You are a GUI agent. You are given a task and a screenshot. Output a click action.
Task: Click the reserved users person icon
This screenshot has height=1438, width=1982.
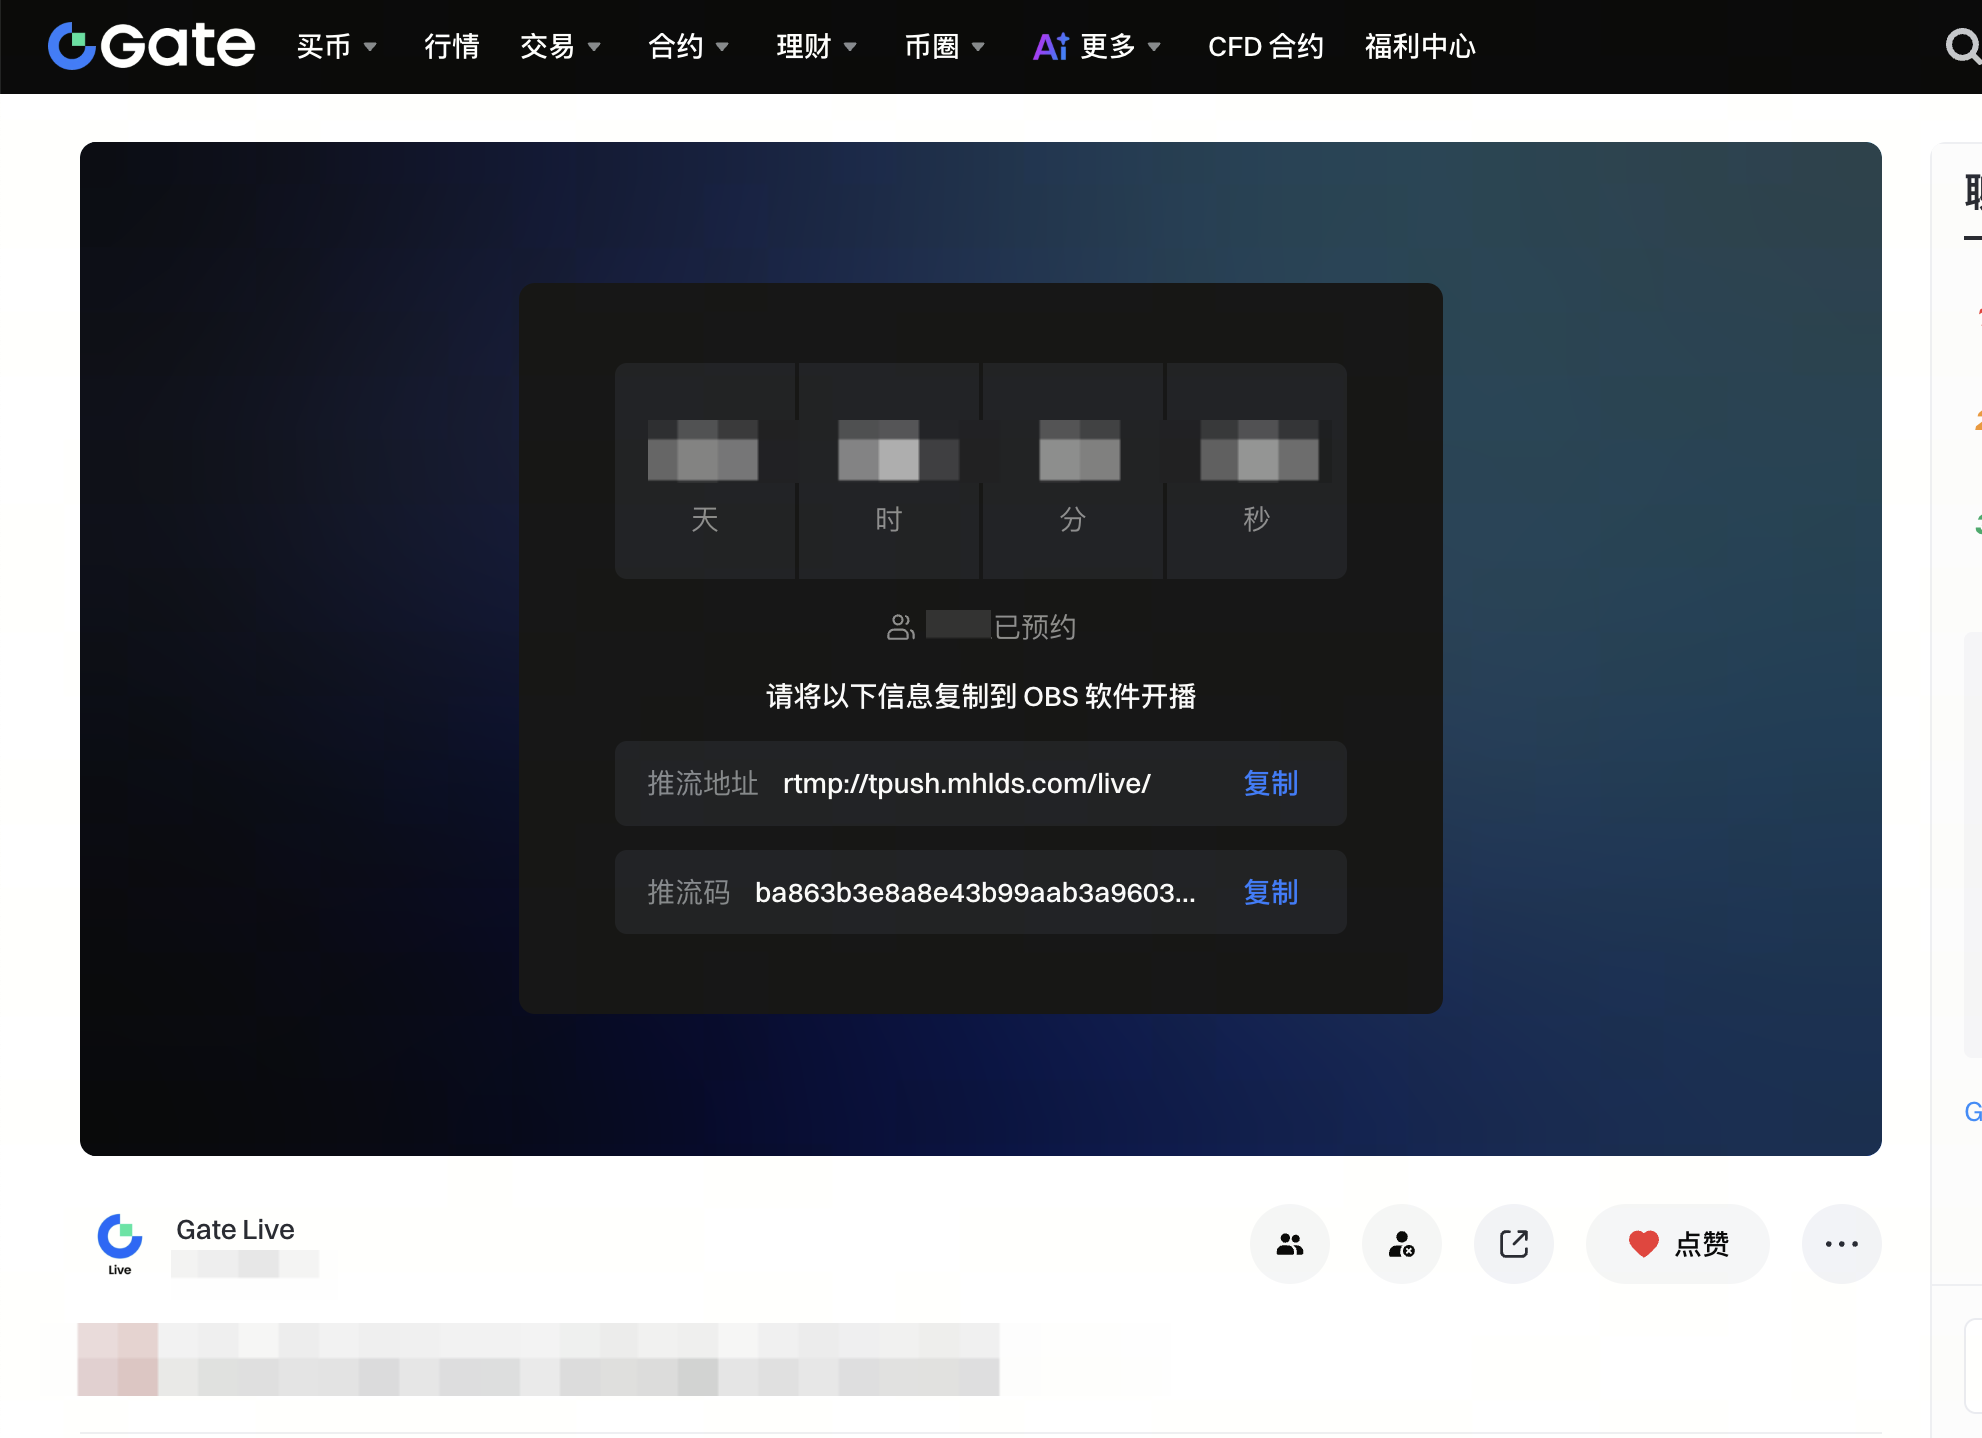pos(900,627)
